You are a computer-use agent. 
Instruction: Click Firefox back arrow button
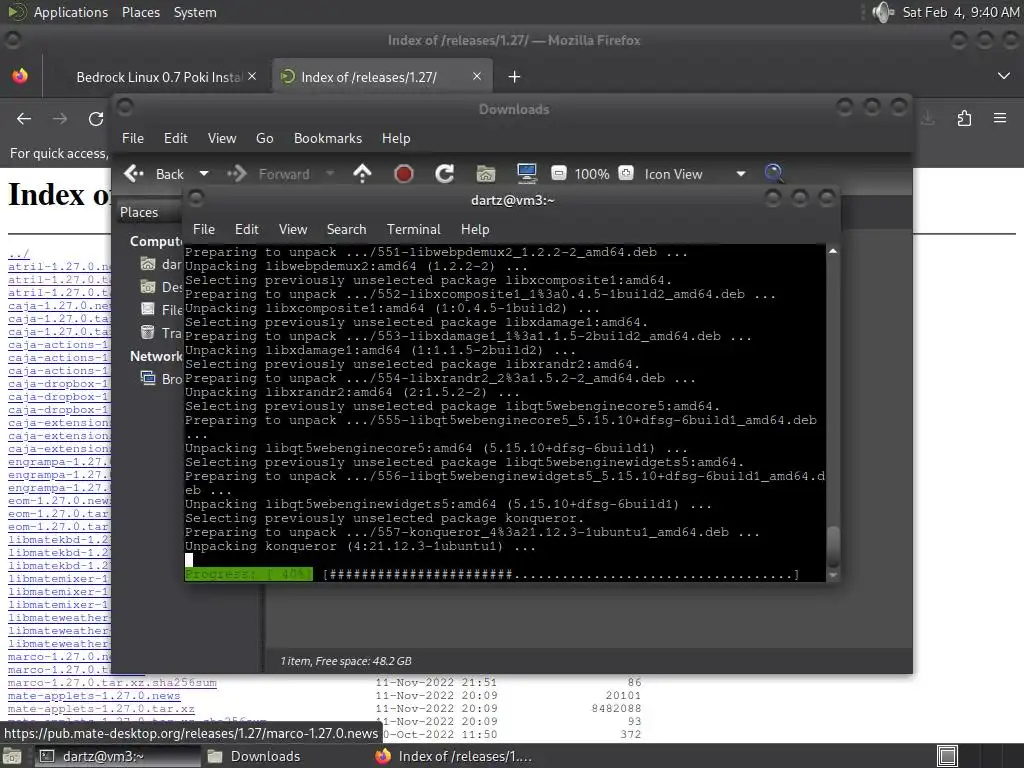click(24, 118)
